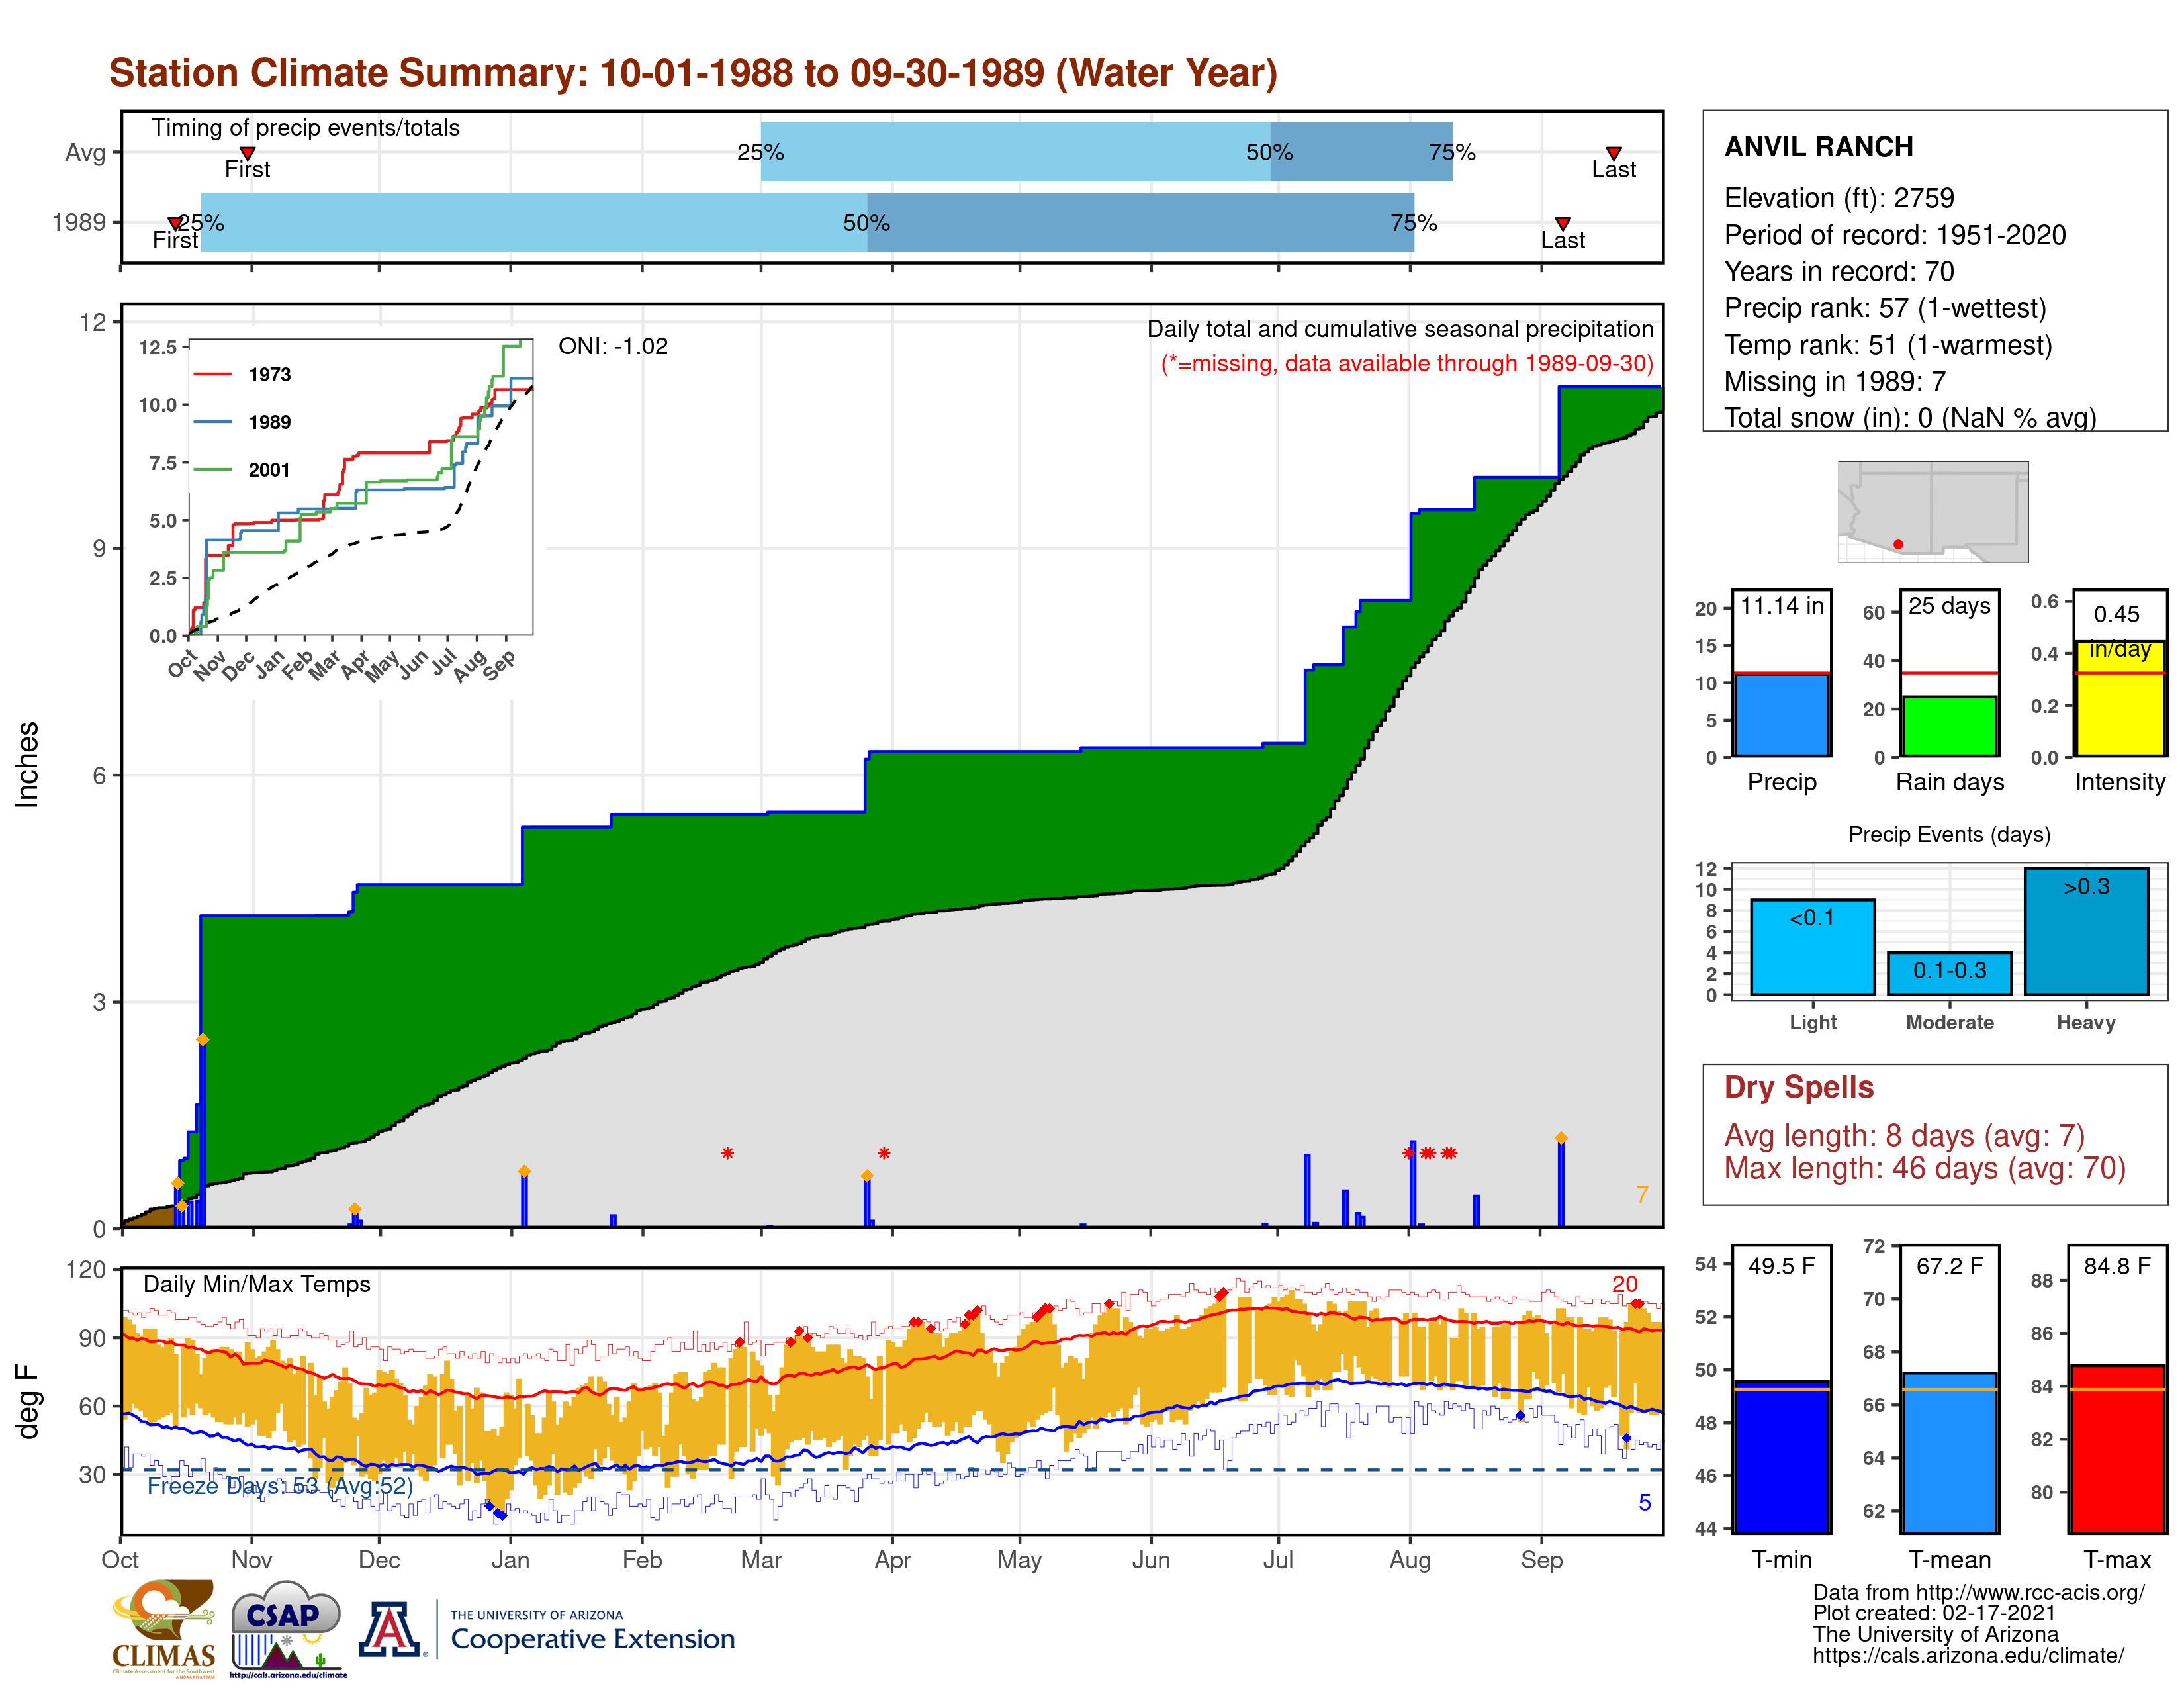
Task: Click the cals.arizona.edu/climate URL
Action: [x=1968, y=1656]
